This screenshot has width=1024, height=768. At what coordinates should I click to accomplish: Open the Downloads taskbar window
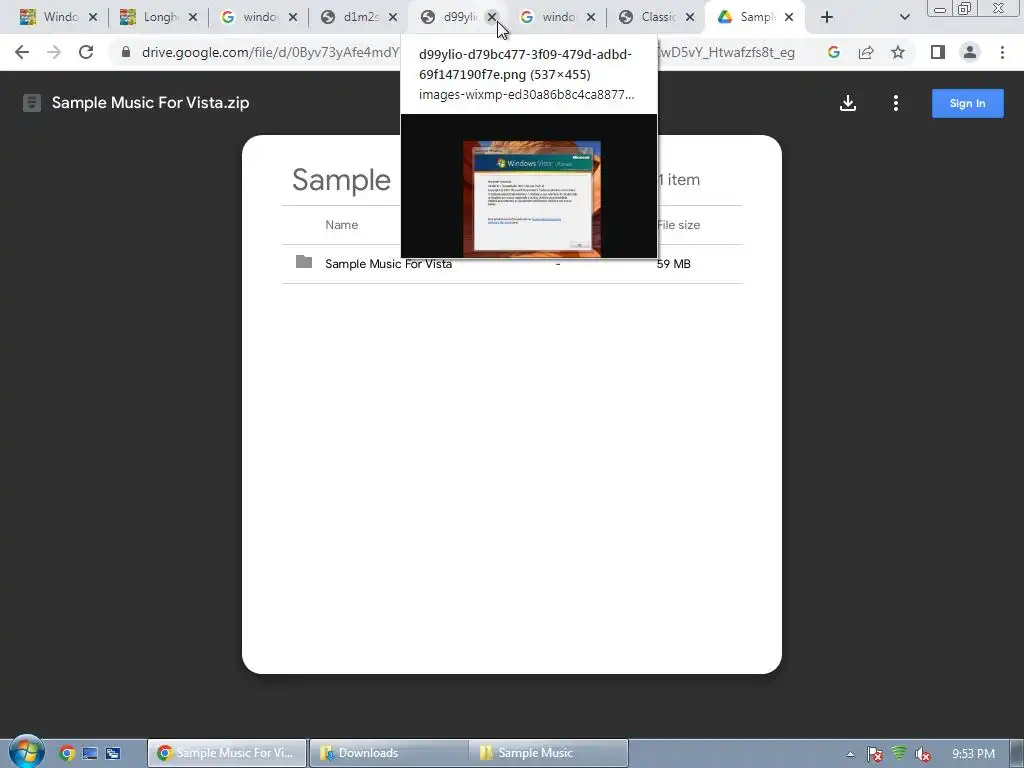pyautogui.click(x=389, y=753)
